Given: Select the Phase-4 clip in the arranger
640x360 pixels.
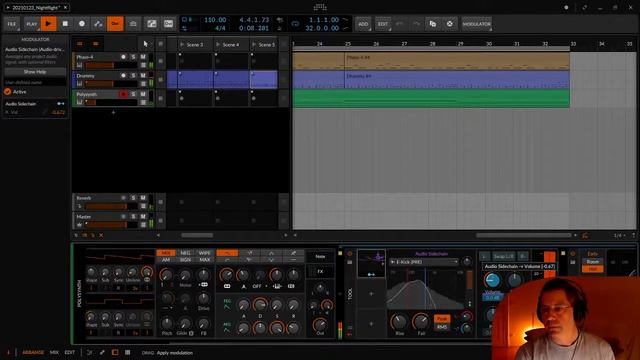Looking at the screenshot, I should tap(457, 61).
